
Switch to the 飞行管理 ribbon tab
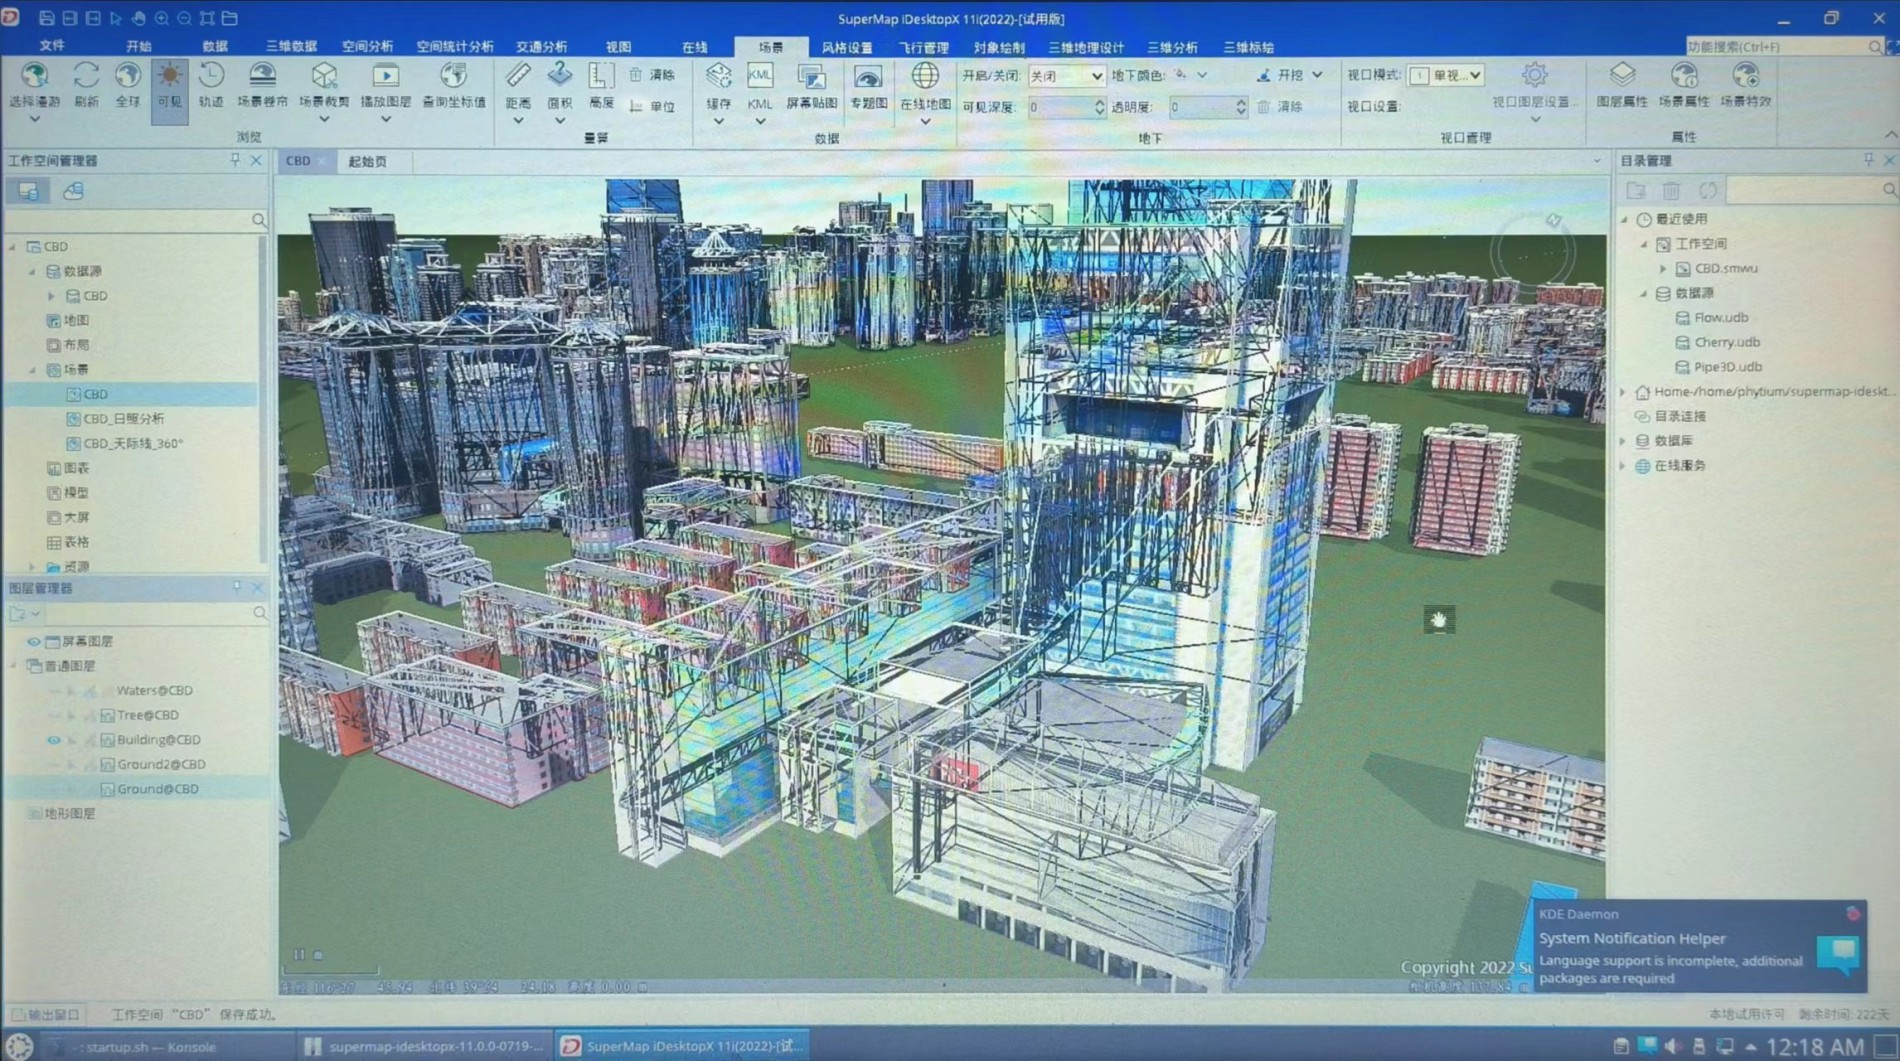[x=922, y=47]
